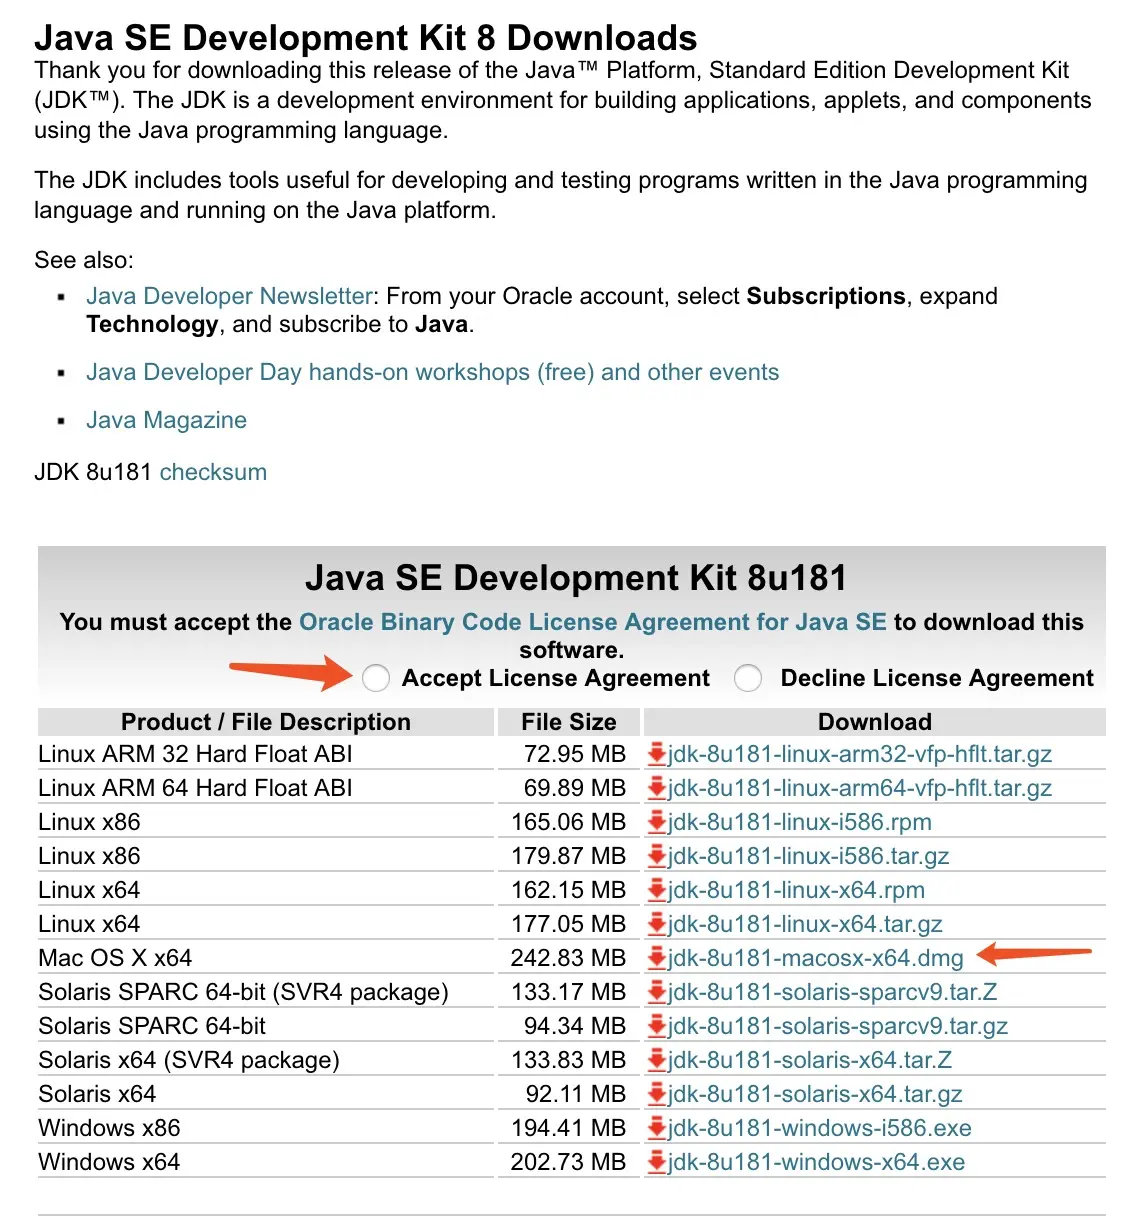Click download icon beside jdk-8u181-linux-x64.rpm

tap(657, 890)
